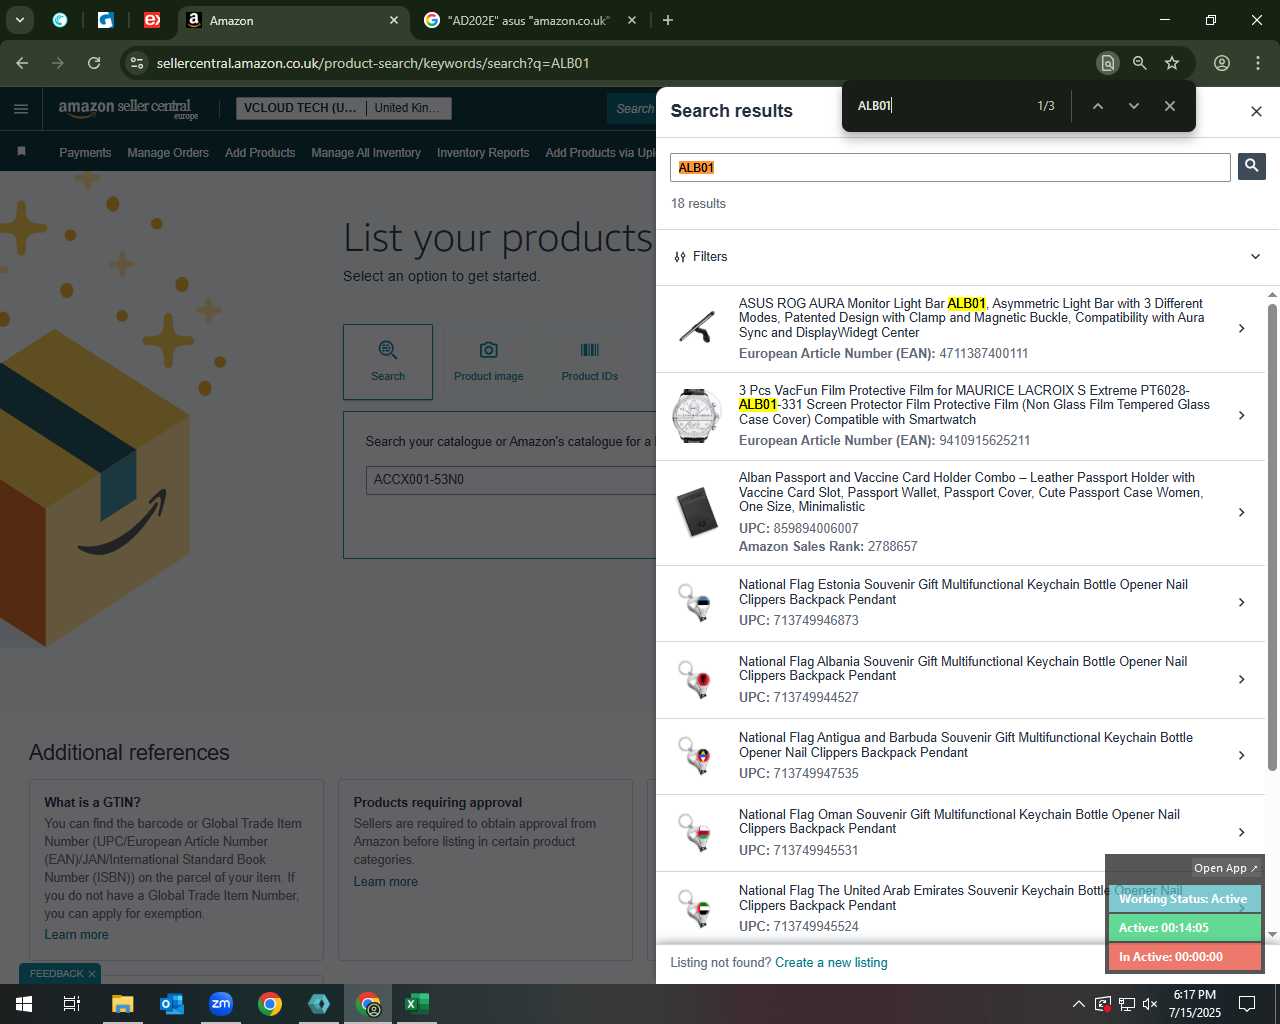Open National Flag Oman result chevron
The height and width of the screenshot is (1024, 1280).
pos(1241,832)
